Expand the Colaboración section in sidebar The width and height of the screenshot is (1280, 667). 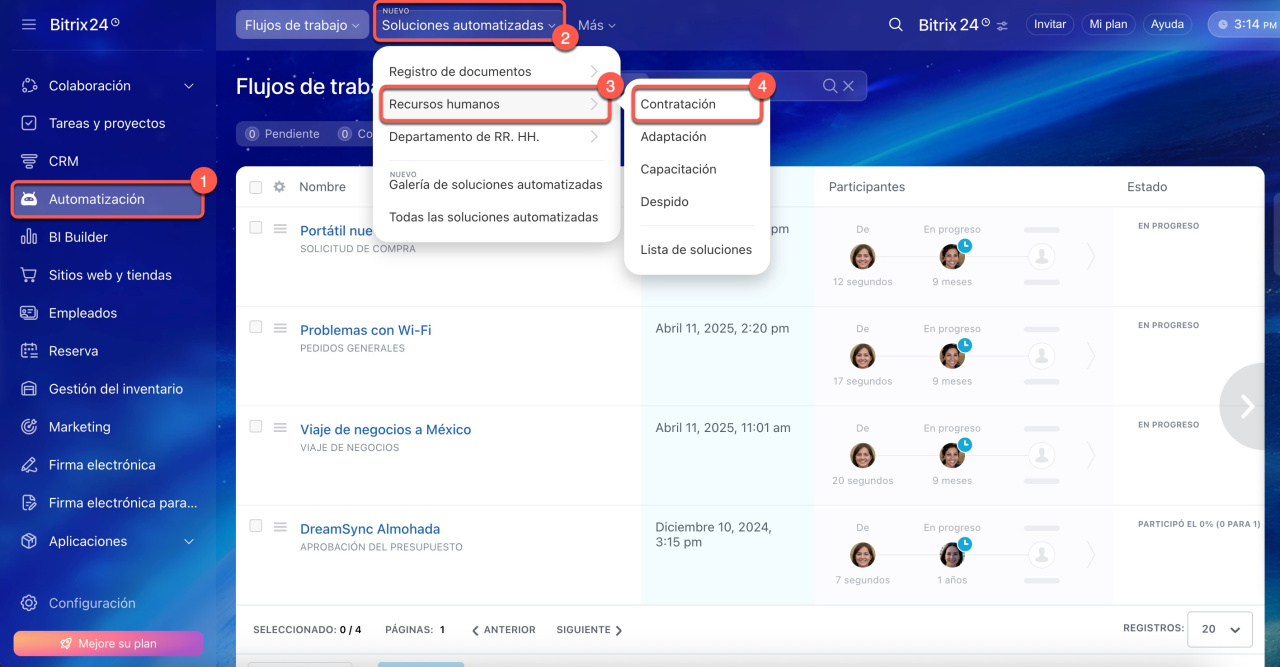click(x=189, y=86)
